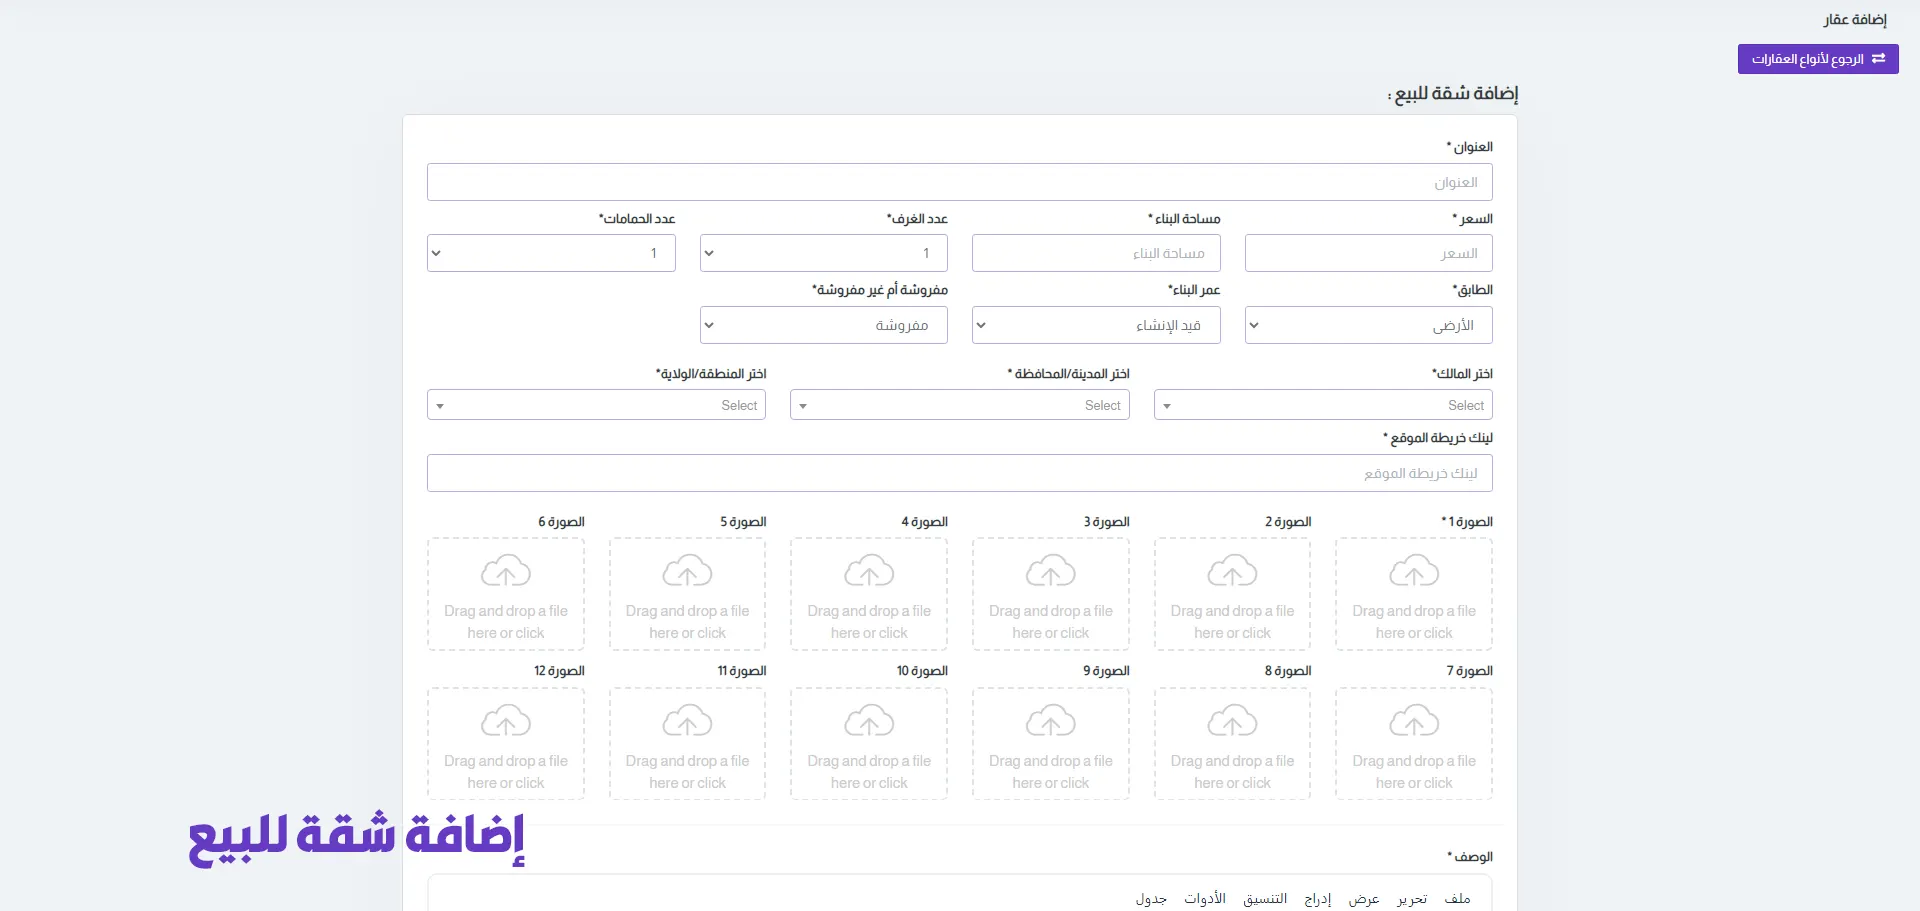This screenshot has width=1920, height=911.
Task: Click the upload cloud icon for الصورة 4
Action: 869,571
